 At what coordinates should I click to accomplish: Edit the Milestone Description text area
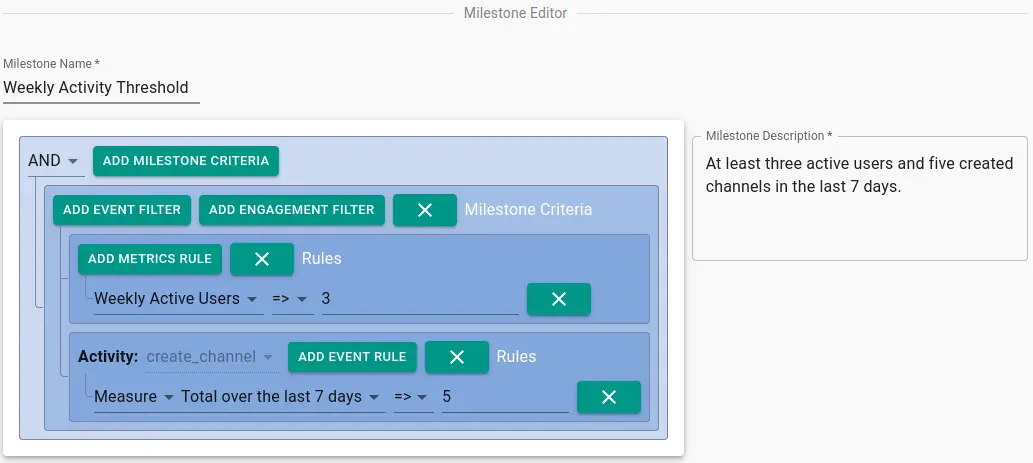click(860, 199)
